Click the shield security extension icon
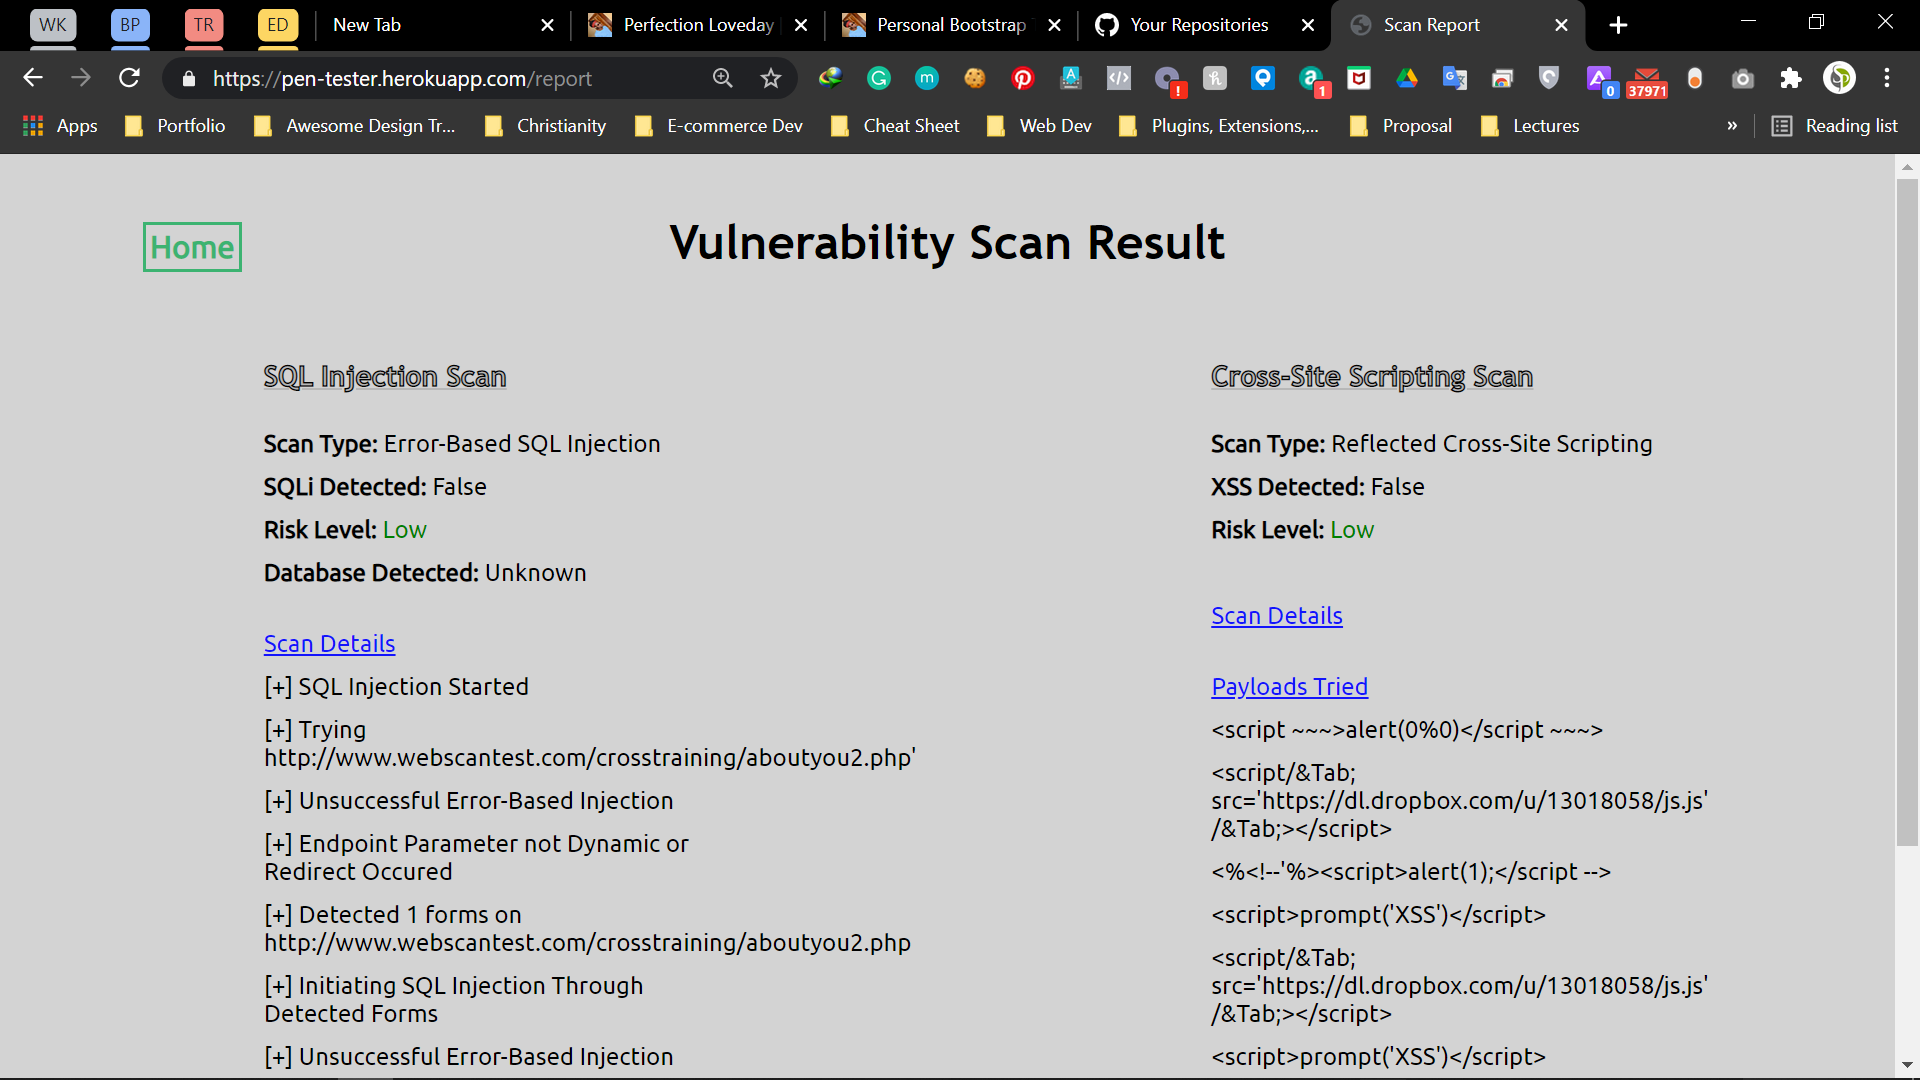The image size is (1920, 1080). [1549, 78]
